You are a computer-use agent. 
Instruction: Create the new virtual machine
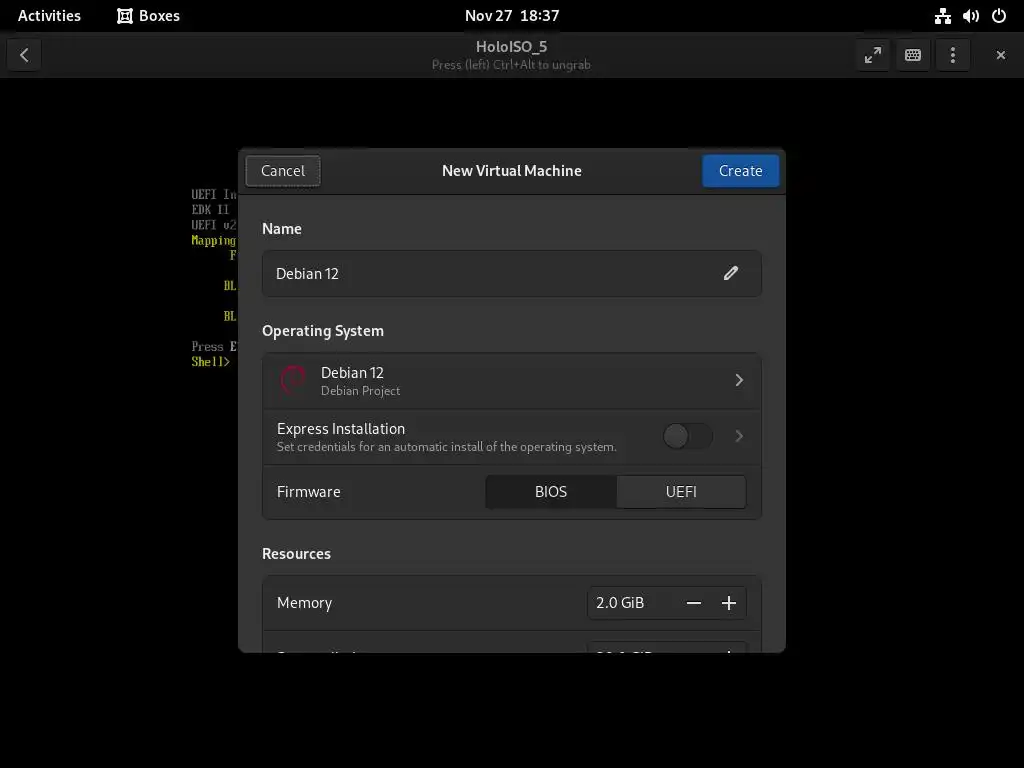(741, 170)
